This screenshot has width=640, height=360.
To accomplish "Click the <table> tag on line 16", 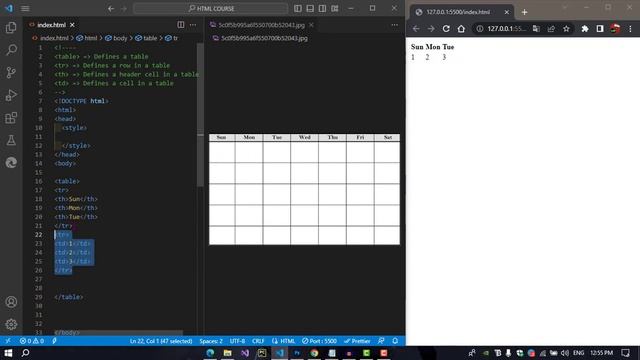I will click(67, 181).
